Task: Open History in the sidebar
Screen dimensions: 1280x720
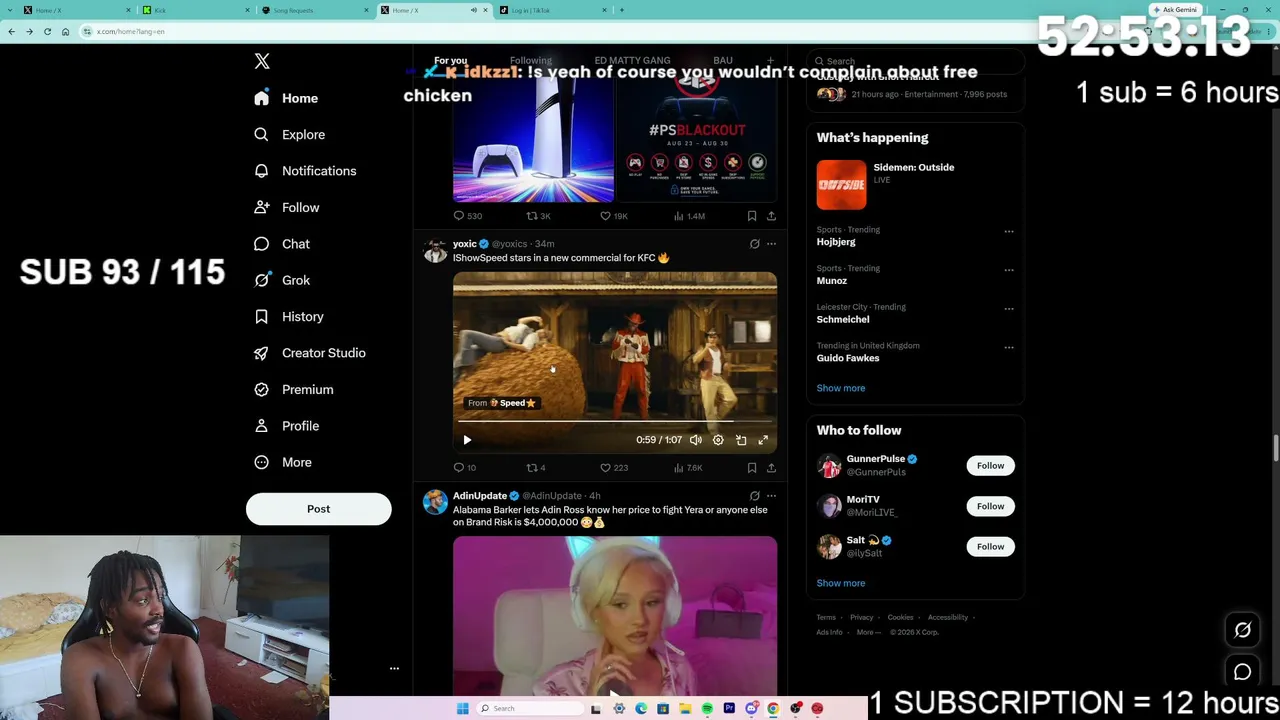Action: [x=288, y=317]
